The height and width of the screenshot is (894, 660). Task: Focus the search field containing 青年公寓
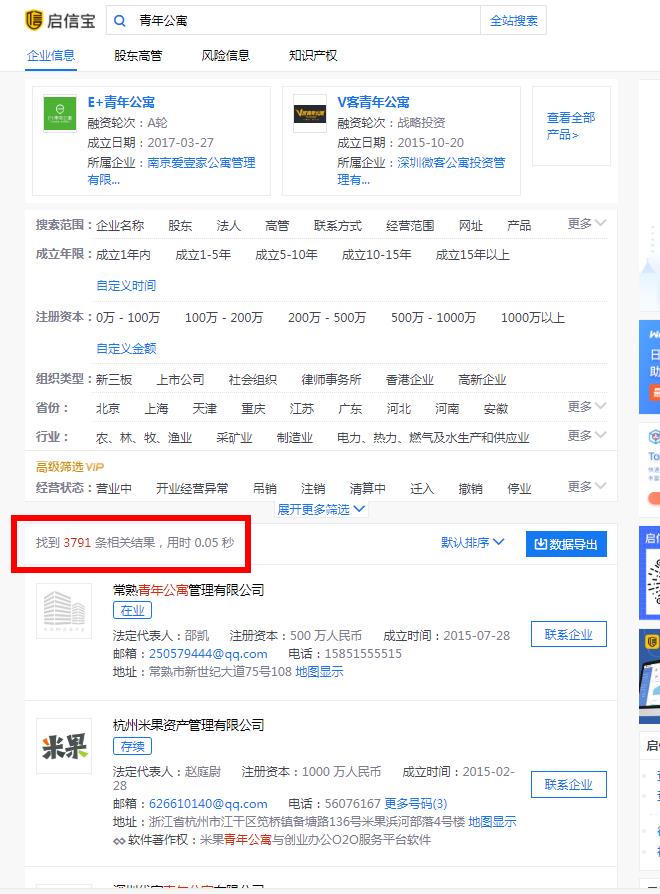pyautogui.click(x=294, y=21)
